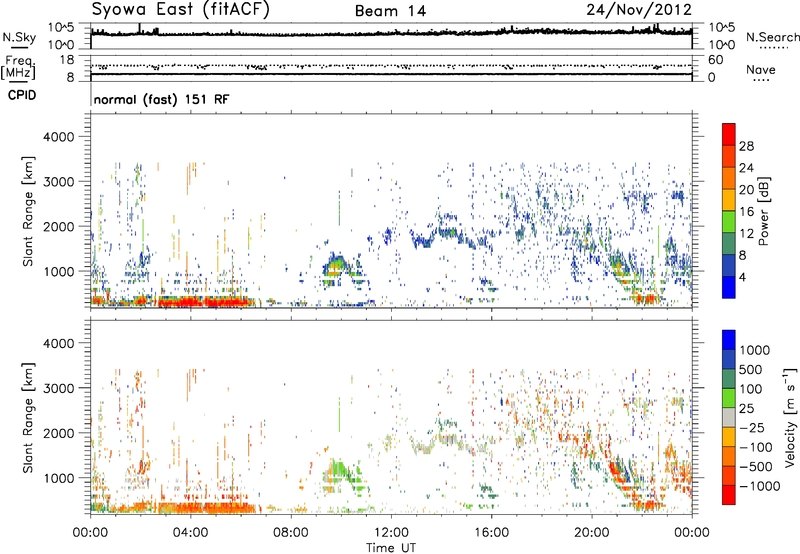Click the +100 label on velocity scale

(x=751, y=389)
